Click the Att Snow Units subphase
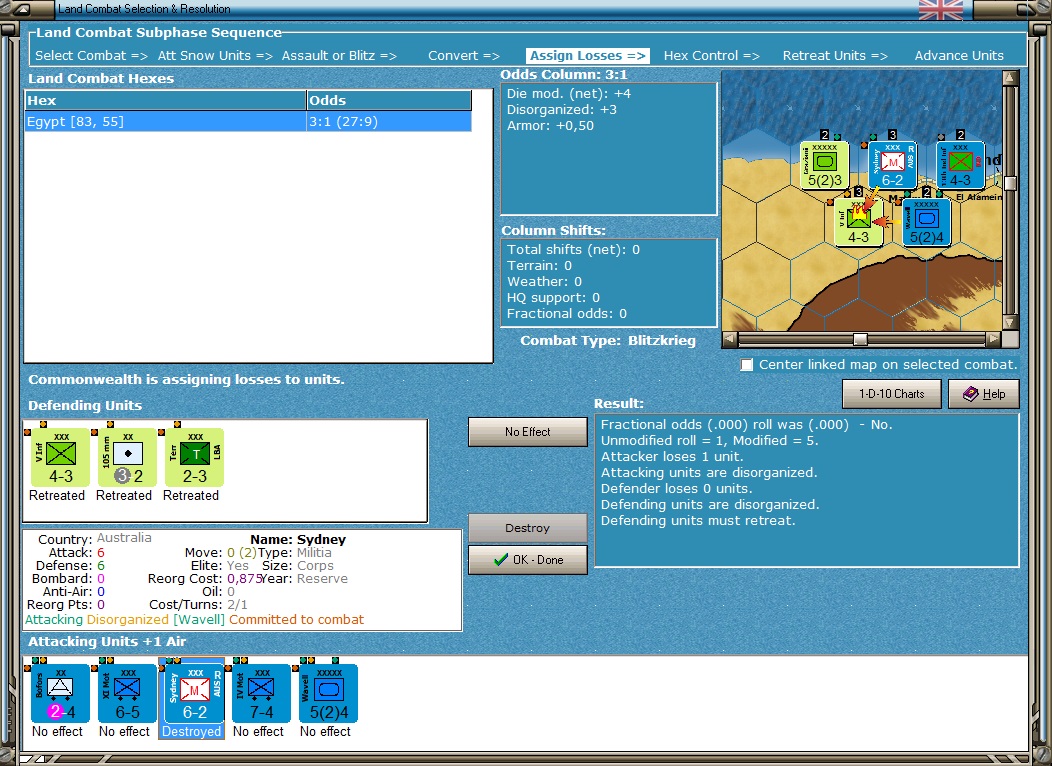This screenshot has width=1052, height=766. (215, 56)
